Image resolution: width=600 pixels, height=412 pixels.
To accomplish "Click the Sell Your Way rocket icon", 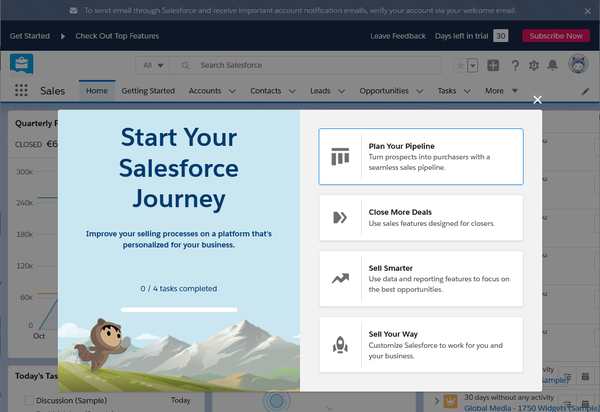I will pos(340,344).
